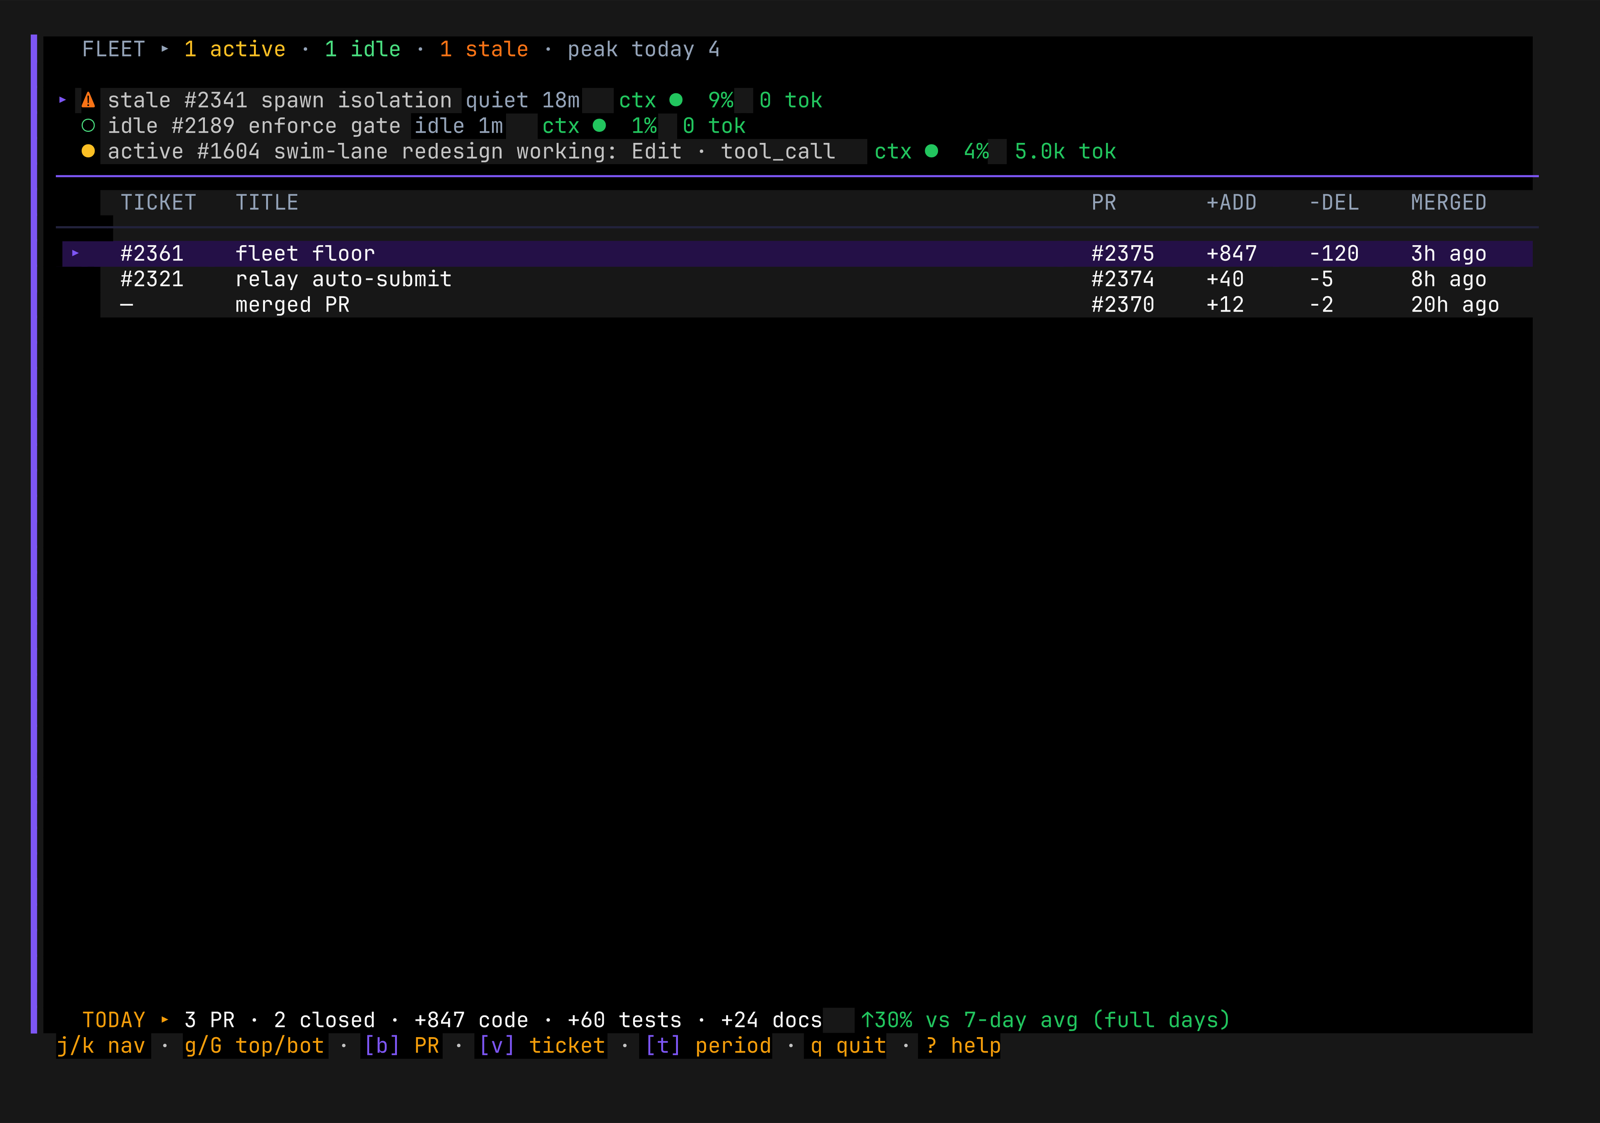Click the quiet 18m status text
Viewport: 1600px width, 1123px height.
[x=523, y=100]
